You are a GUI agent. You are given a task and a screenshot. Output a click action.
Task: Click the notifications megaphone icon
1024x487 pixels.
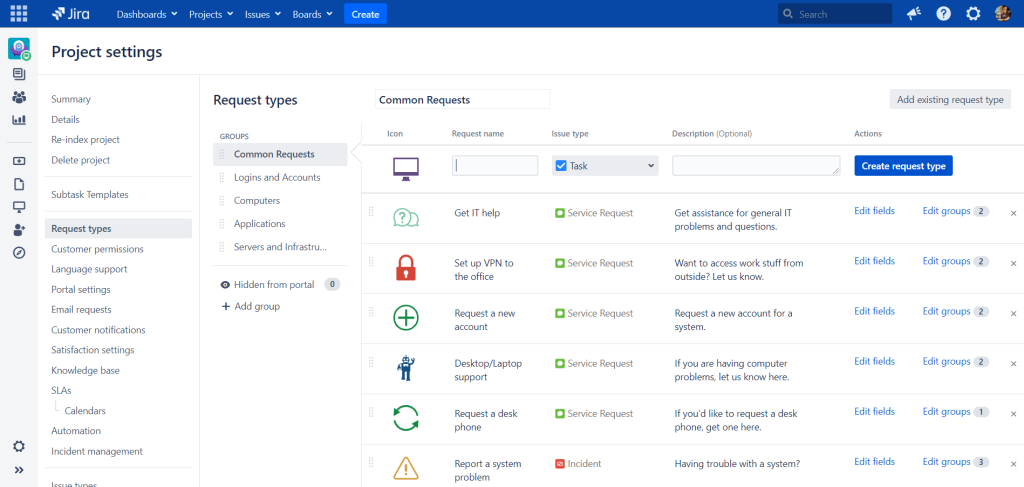(913, 14)
